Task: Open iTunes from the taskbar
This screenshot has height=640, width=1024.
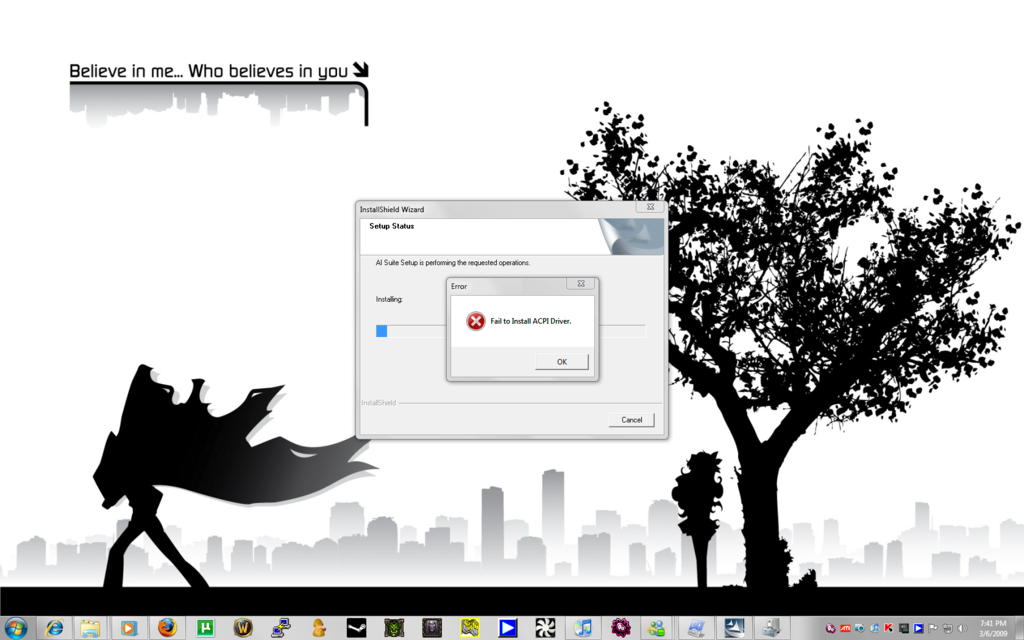Action: [583, 628]
